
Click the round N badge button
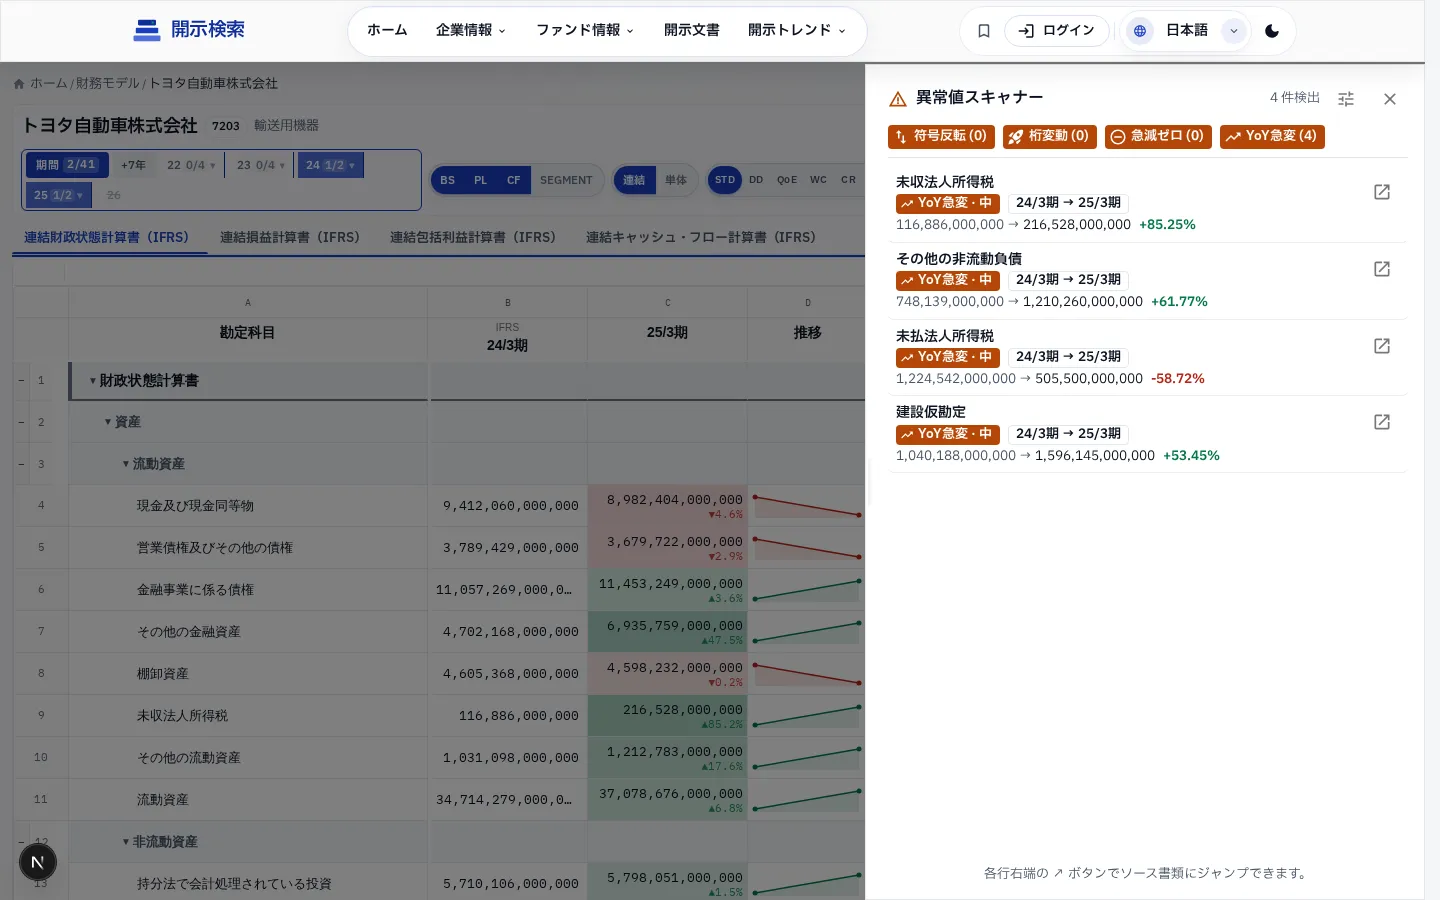click(x=38, y=862)
